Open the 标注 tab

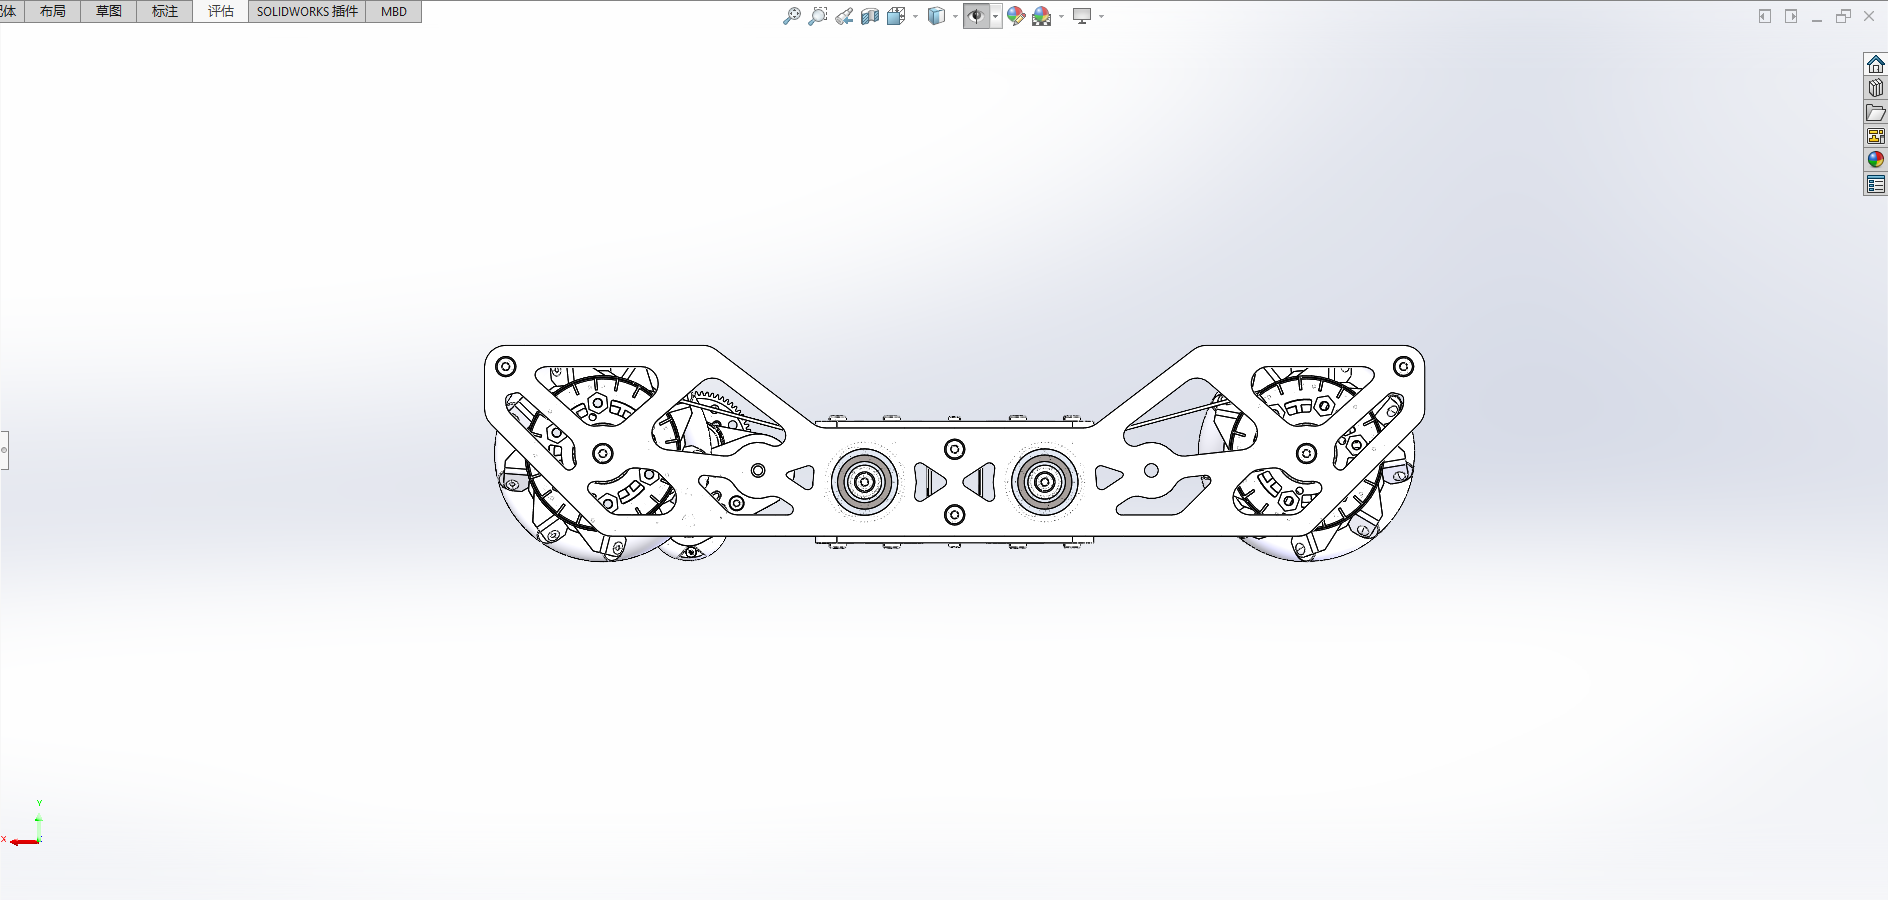pos(165,11)
